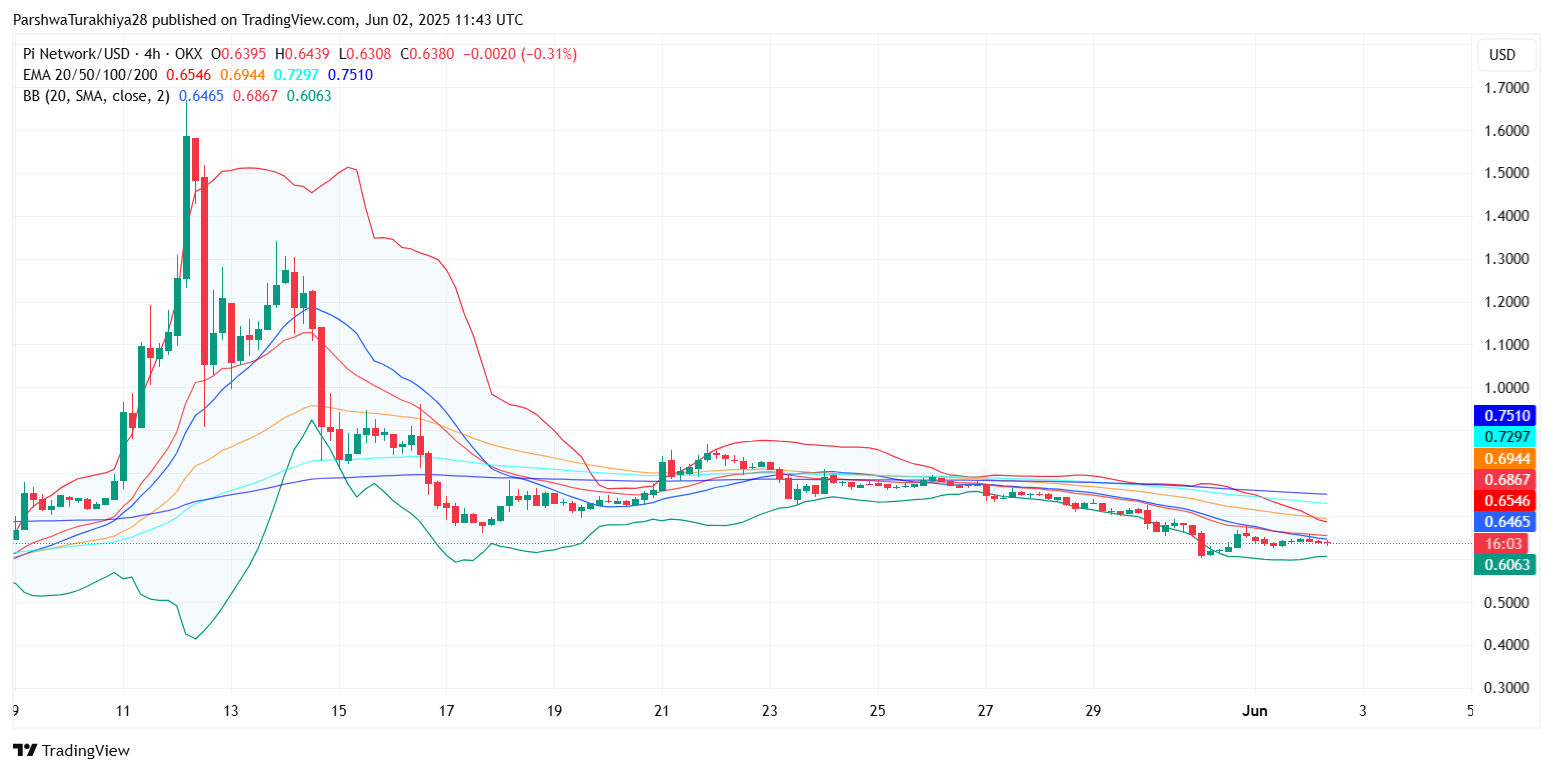
Task: Click the 13 date on the time axis
Action: 231,711
